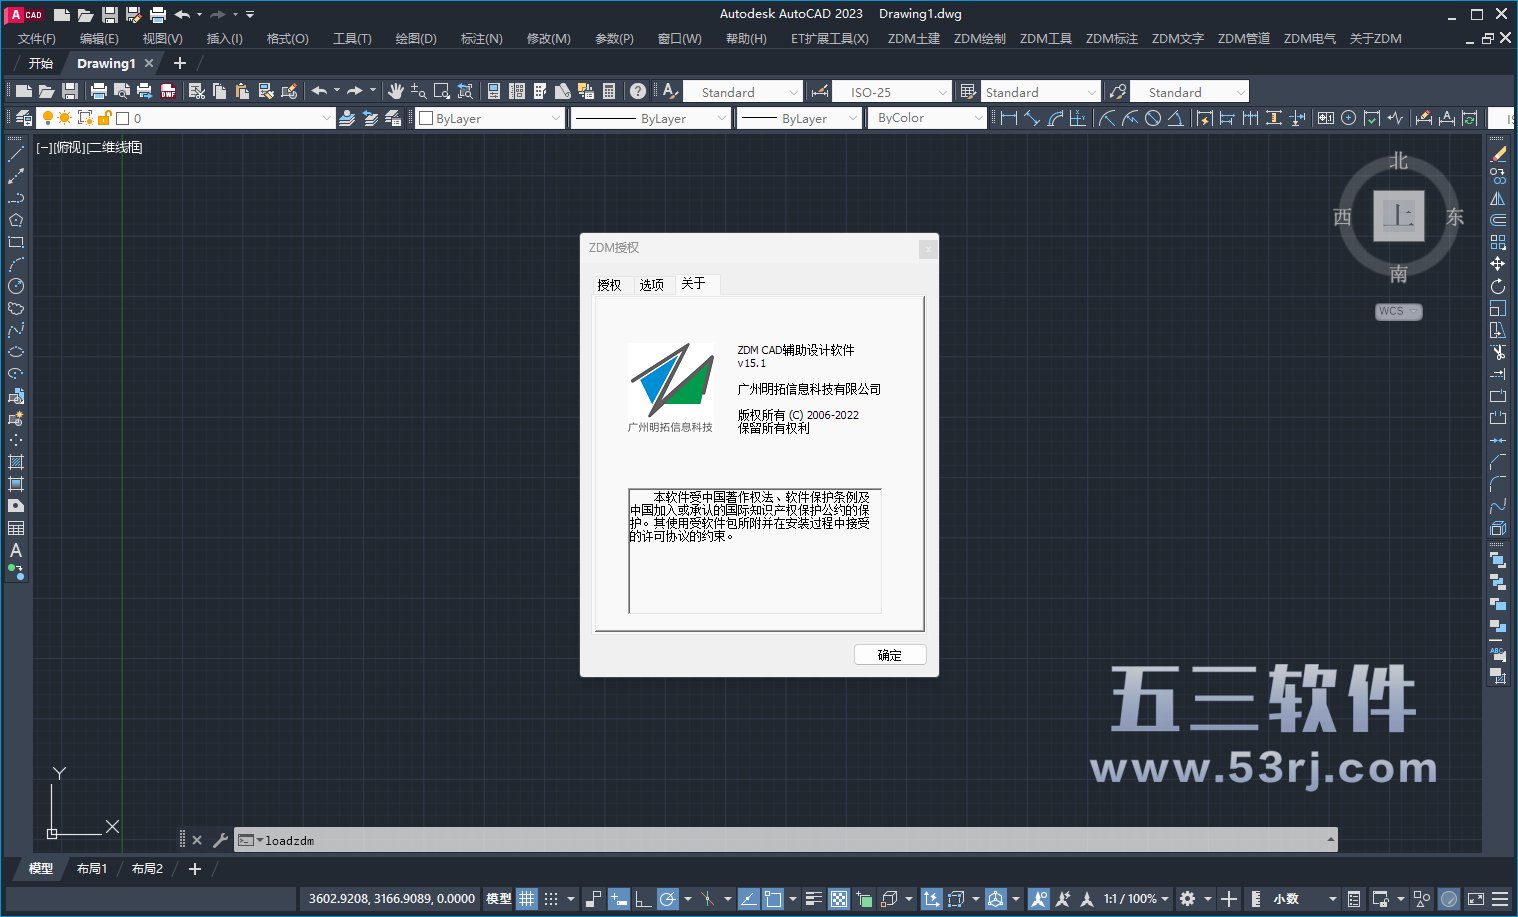Toggle grid display in status bar
This screenshot has height=917, width=1518.
(x=527, y=898)
